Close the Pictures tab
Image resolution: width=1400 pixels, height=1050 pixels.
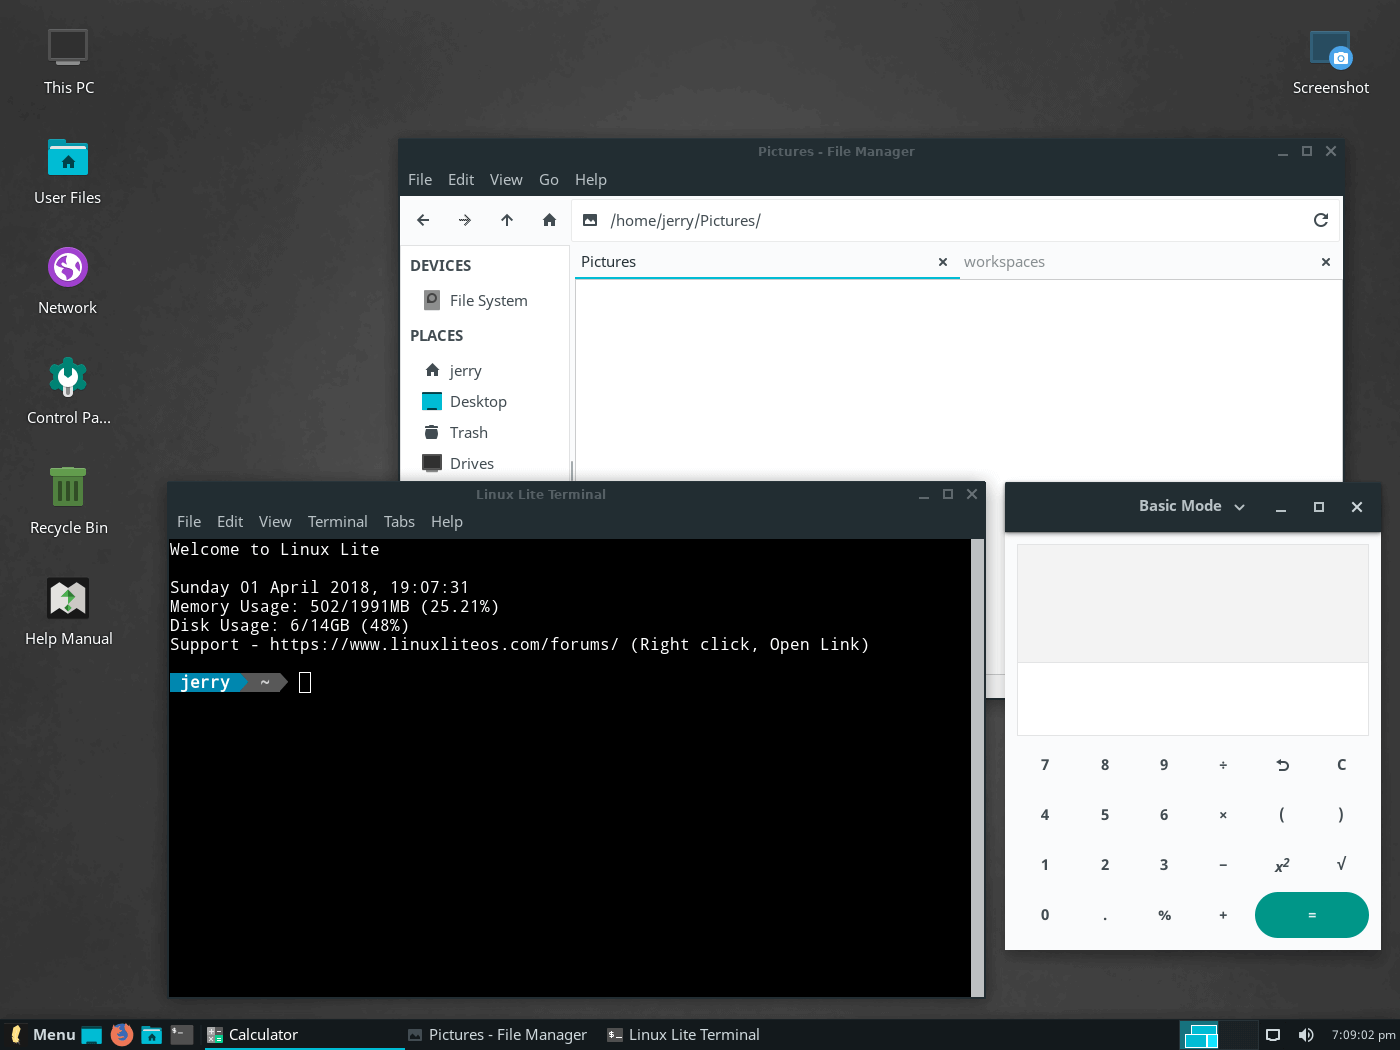942,262
